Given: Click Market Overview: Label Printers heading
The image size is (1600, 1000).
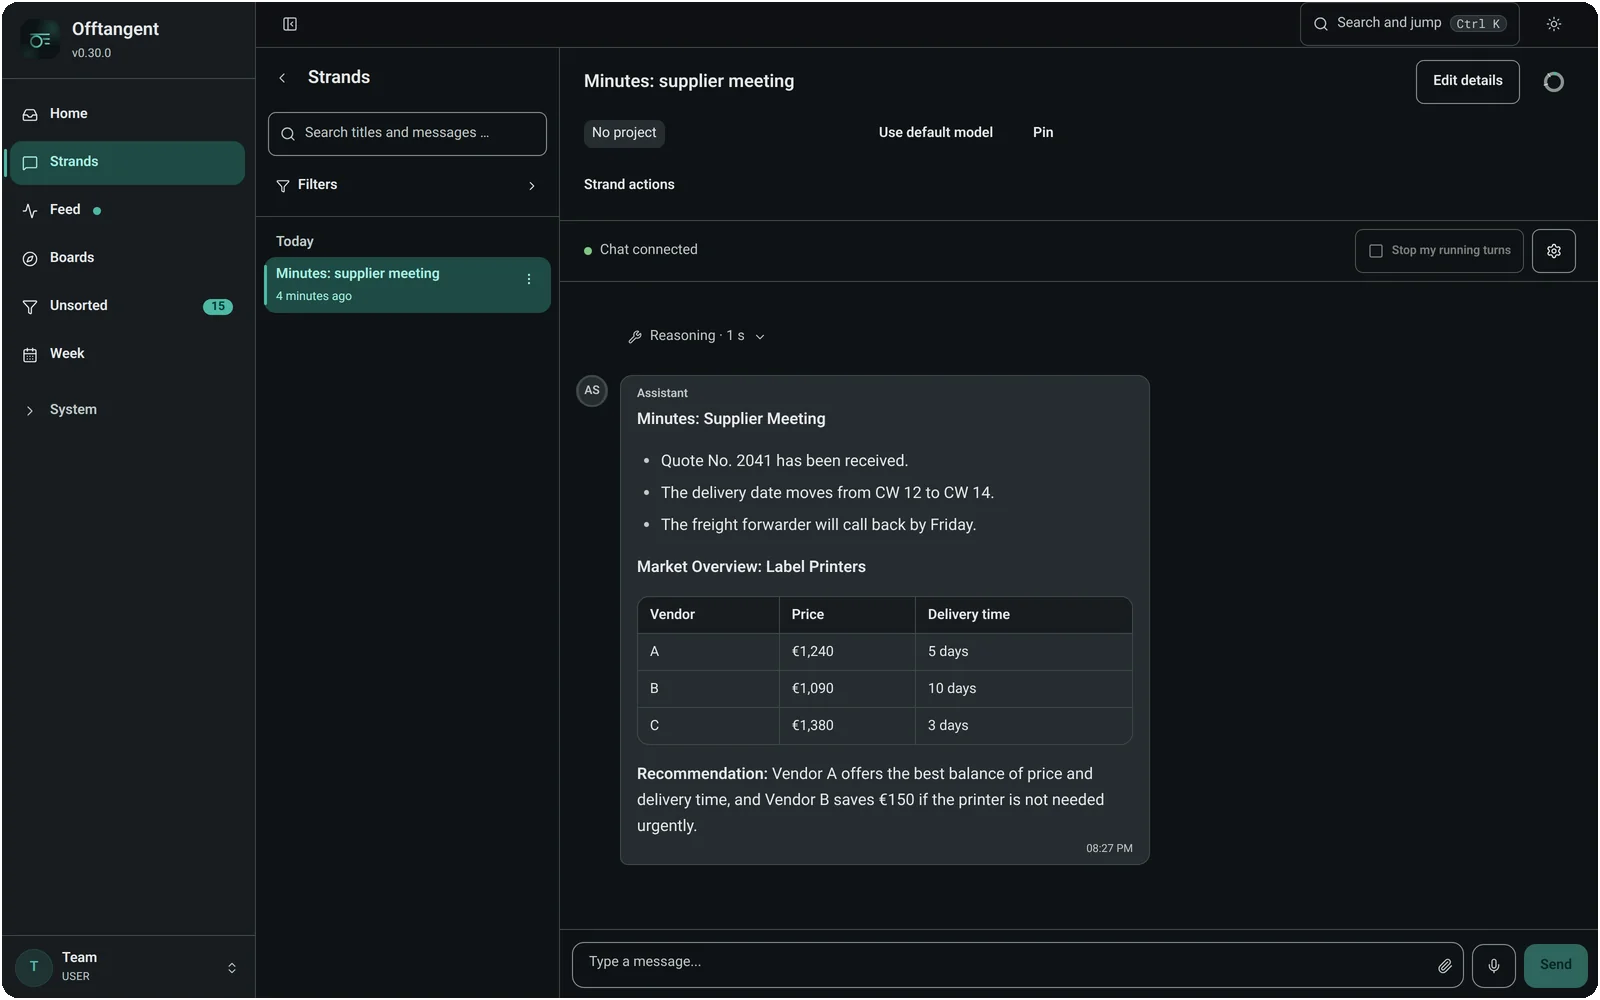Looking at the screenshot, I should (x=751, y=567).
